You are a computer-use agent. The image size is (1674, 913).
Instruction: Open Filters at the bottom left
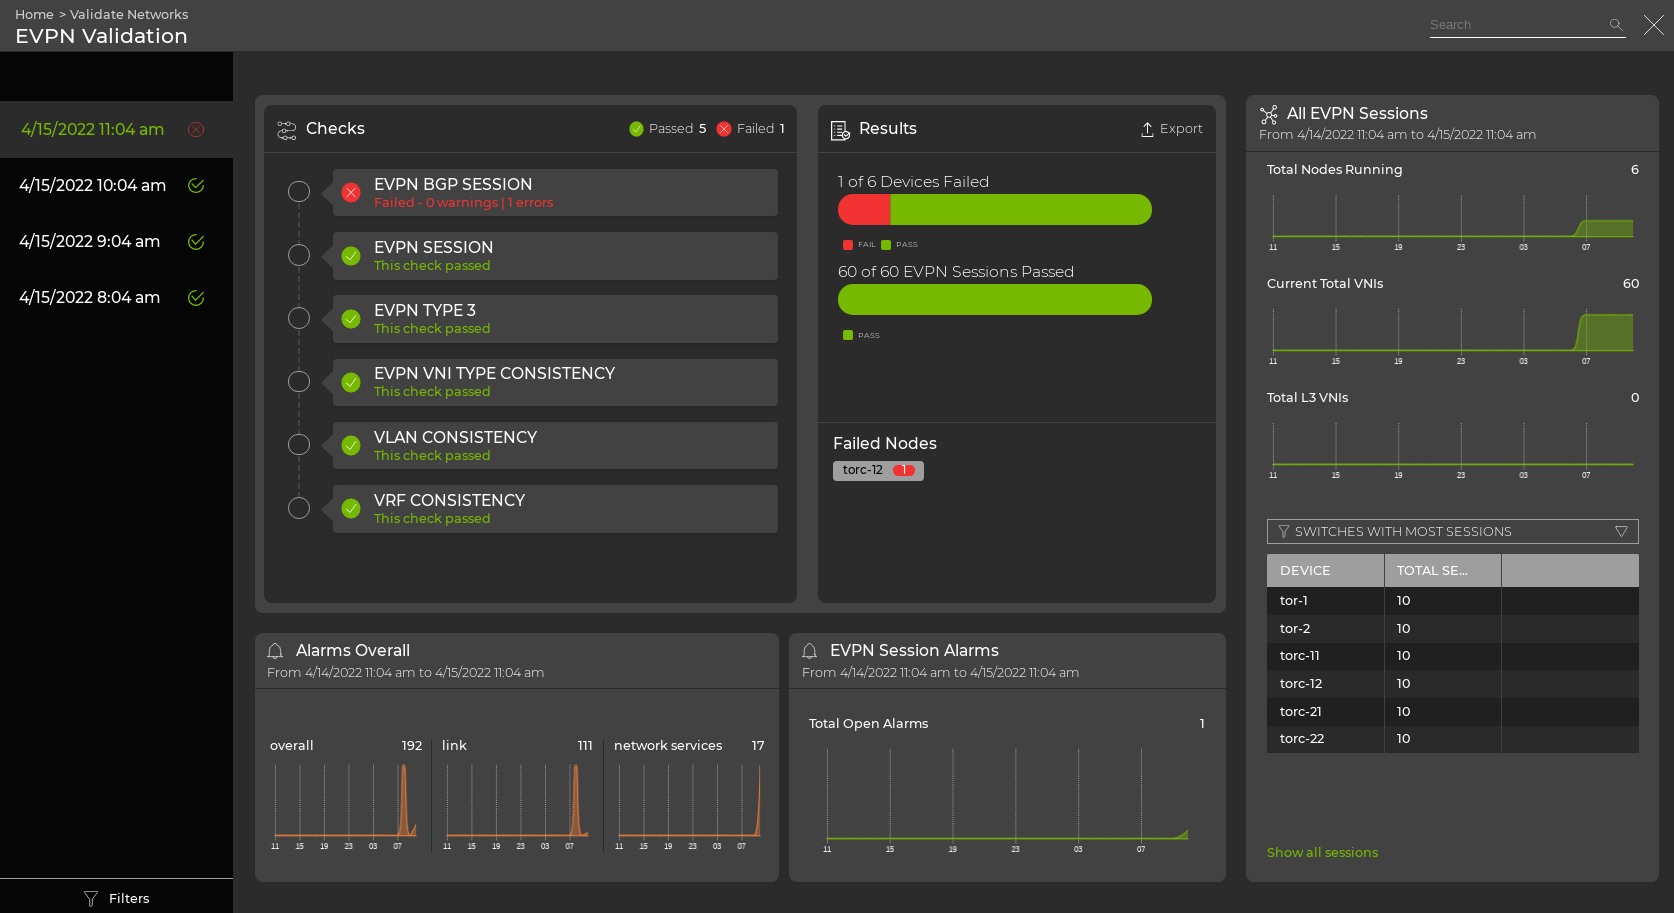(x=117, y=898)
